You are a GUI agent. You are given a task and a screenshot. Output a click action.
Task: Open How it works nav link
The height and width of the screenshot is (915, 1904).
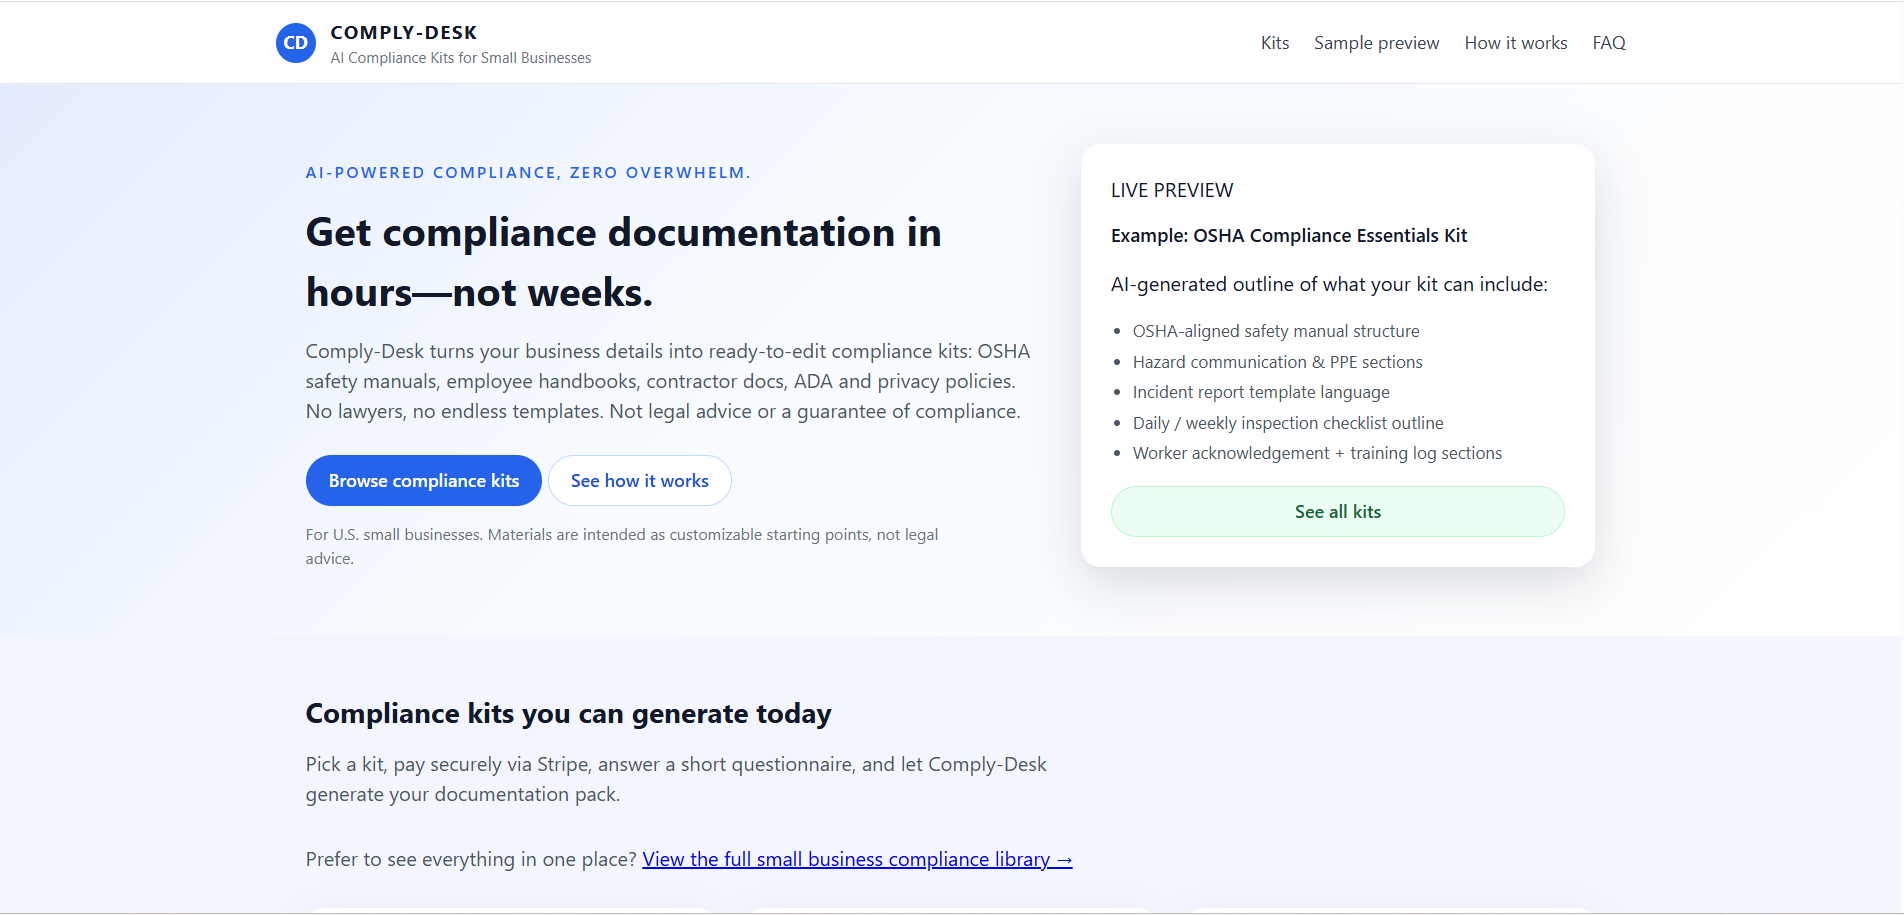tap(1516, 43)
